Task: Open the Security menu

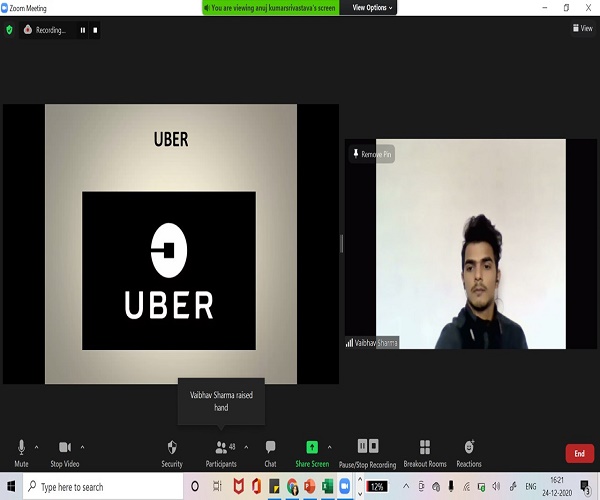Action: (x=172, y=453)
